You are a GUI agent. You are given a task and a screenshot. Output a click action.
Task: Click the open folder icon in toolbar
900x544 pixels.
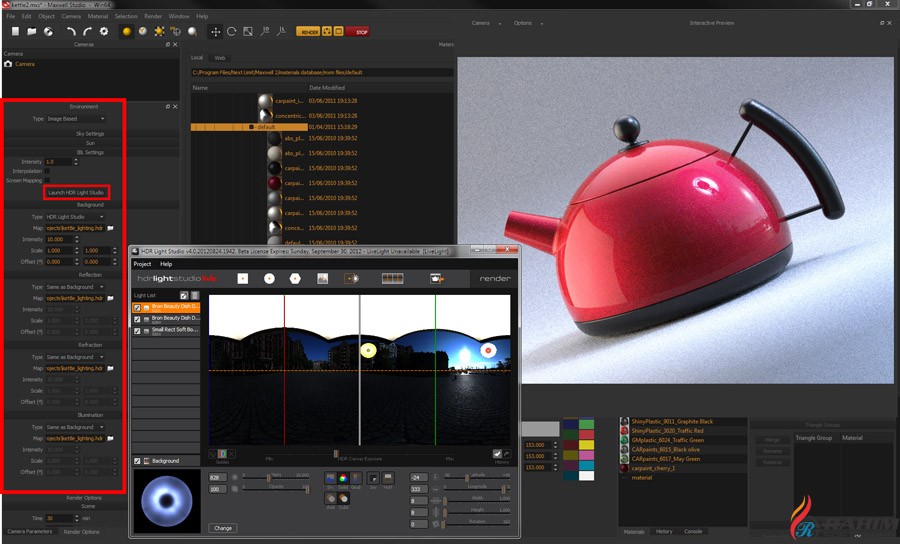tap(32, 32)
